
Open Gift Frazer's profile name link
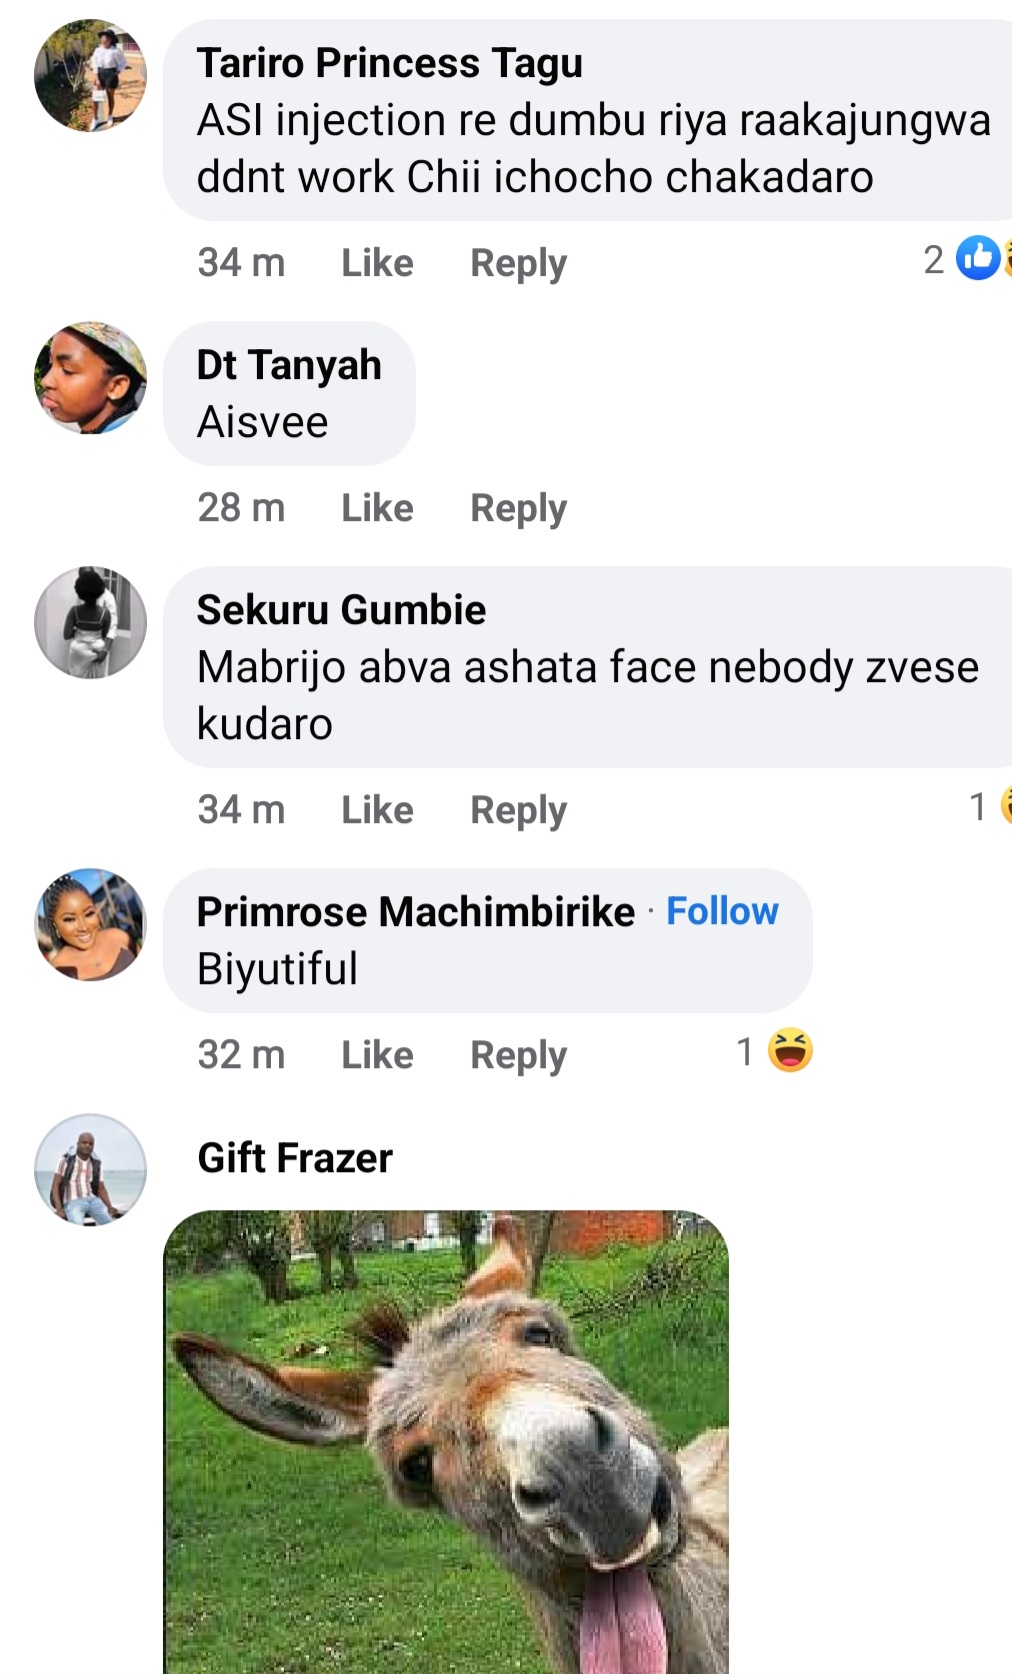click(x=295, y=1158)
